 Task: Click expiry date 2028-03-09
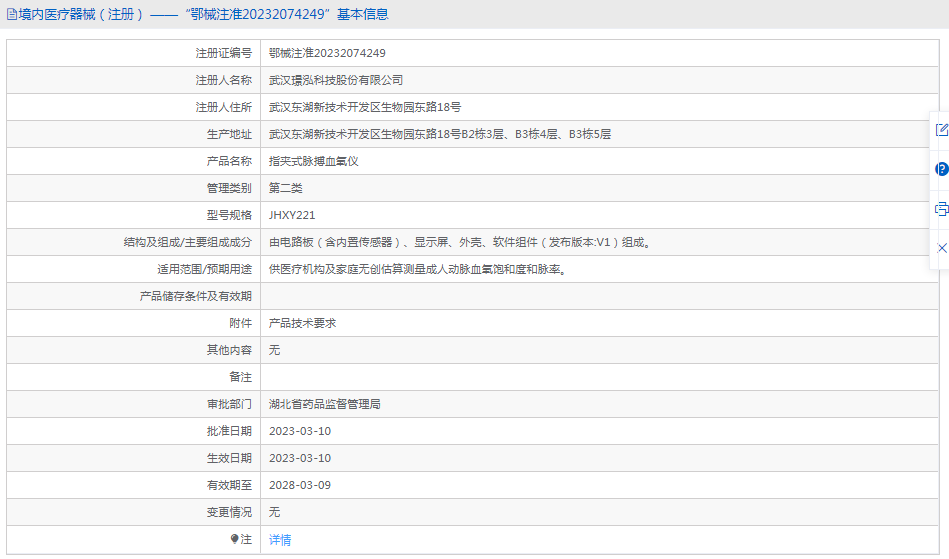coord(300,485)
